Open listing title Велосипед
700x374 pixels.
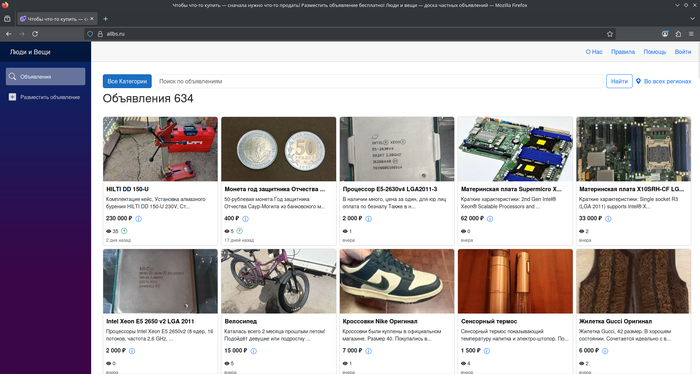(241, 321)
